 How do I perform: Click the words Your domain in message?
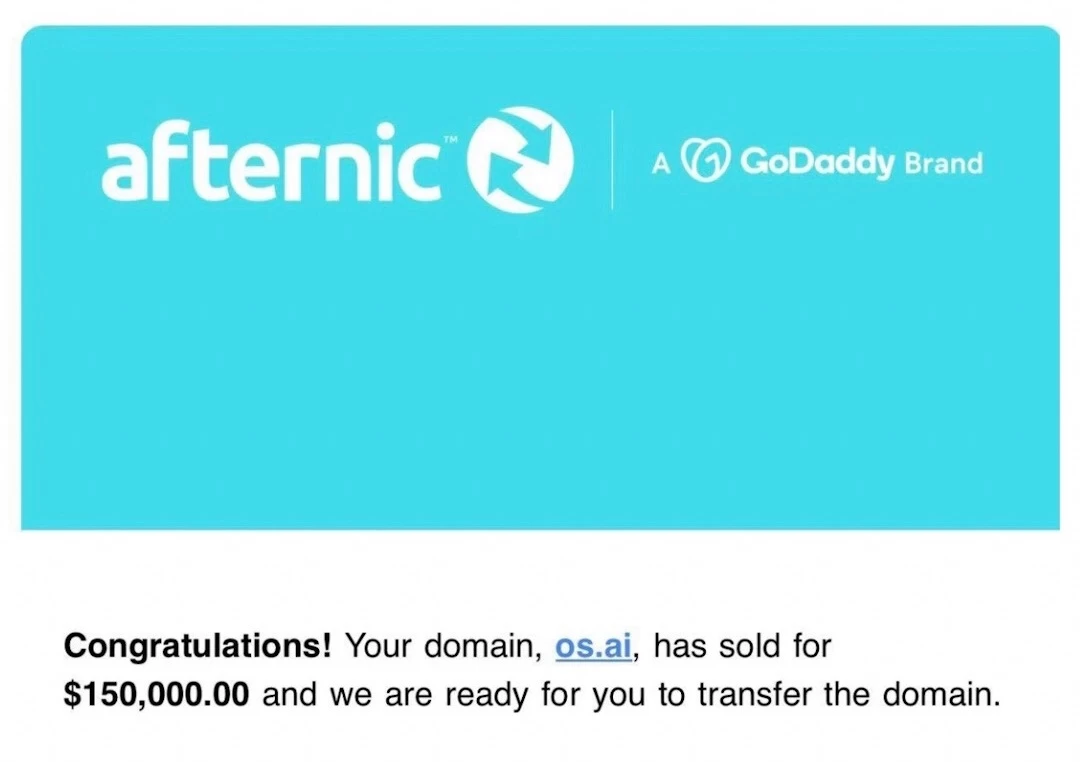[x=443, y=646]
